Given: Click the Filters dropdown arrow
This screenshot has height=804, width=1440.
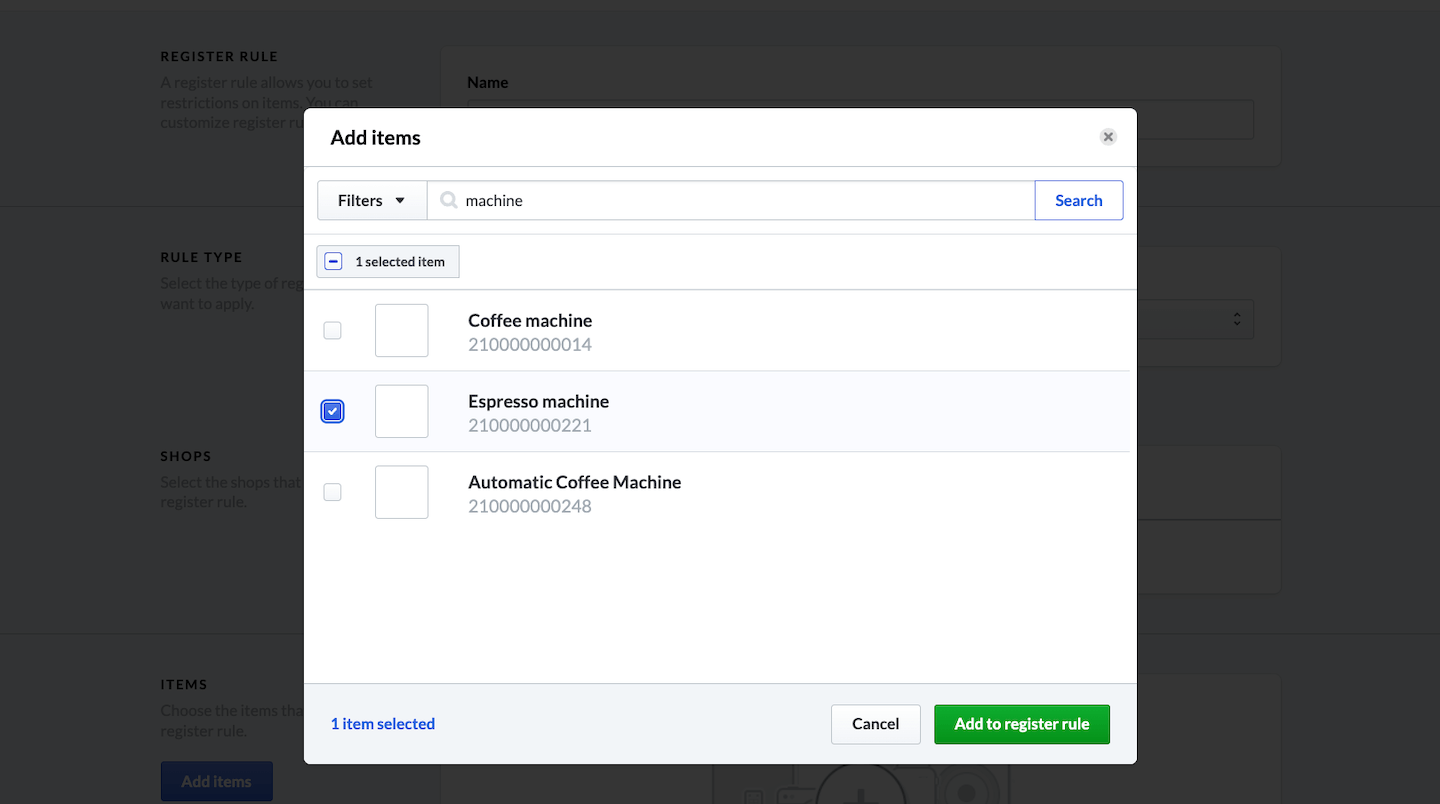Looking at the screenshot, I should click(400, 200).
